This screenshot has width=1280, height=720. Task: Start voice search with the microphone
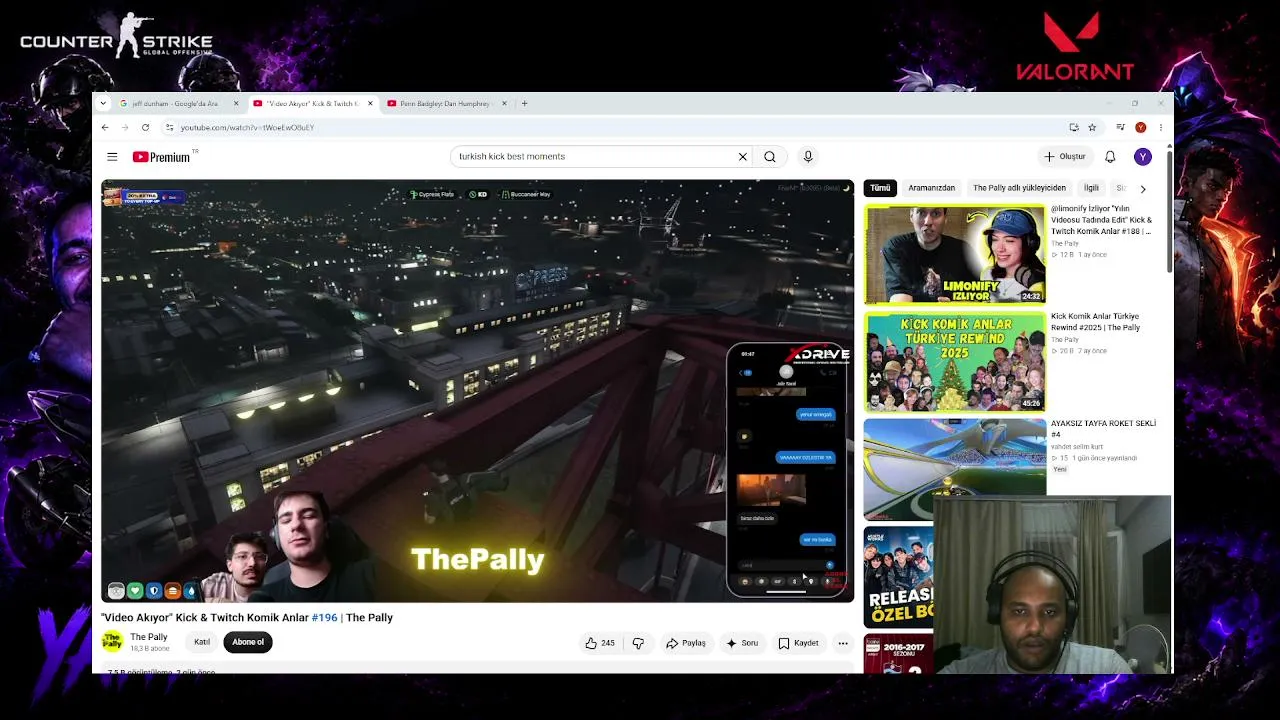coord(808,157)
